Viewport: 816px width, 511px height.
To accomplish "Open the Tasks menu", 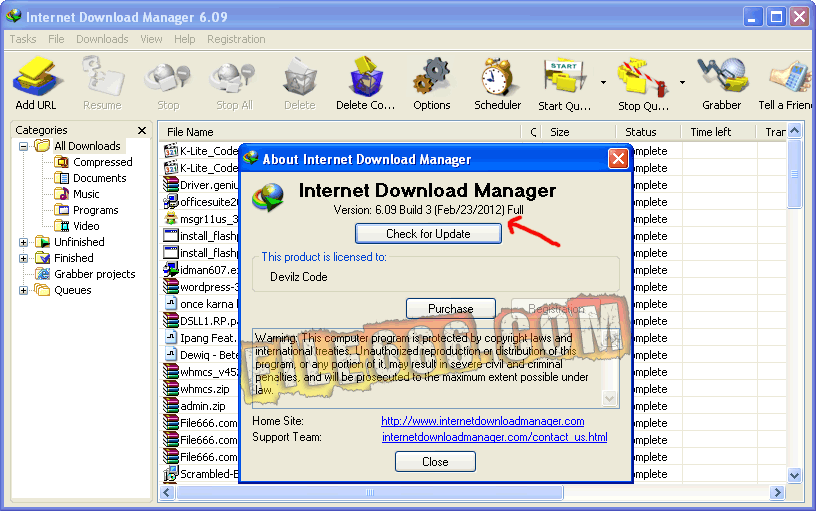I will pos(23,39).
